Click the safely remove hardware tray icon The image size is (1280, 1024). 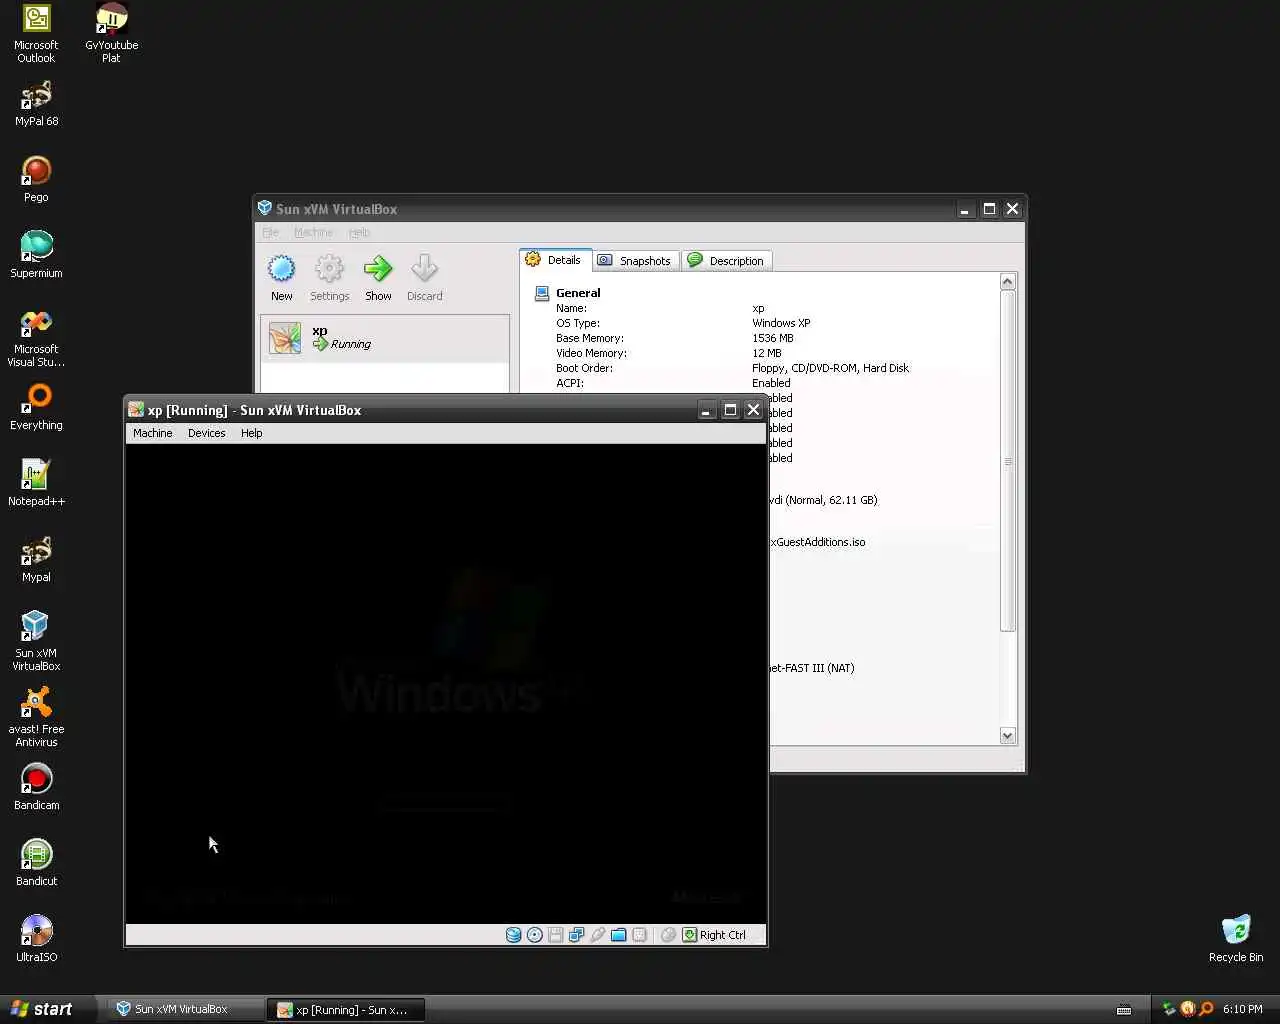click(1169, 1009)
